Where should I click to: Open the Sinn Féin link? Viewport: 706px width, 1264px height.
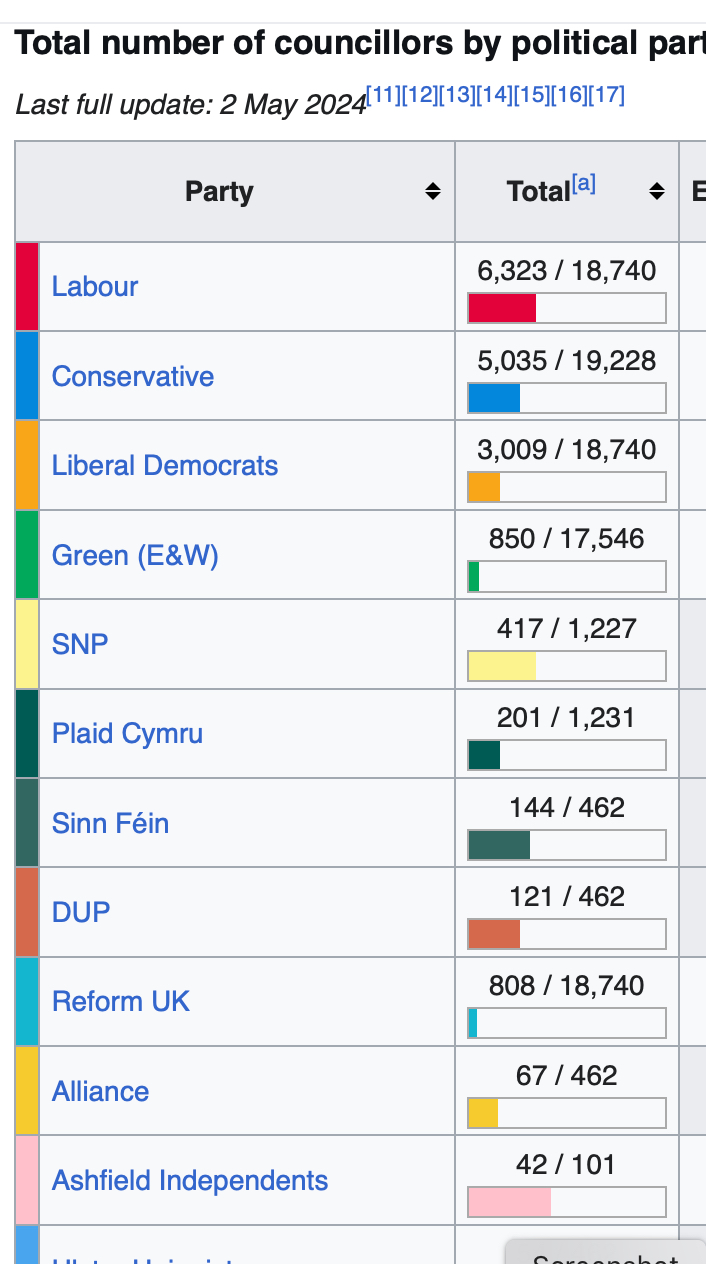(110, 823)
